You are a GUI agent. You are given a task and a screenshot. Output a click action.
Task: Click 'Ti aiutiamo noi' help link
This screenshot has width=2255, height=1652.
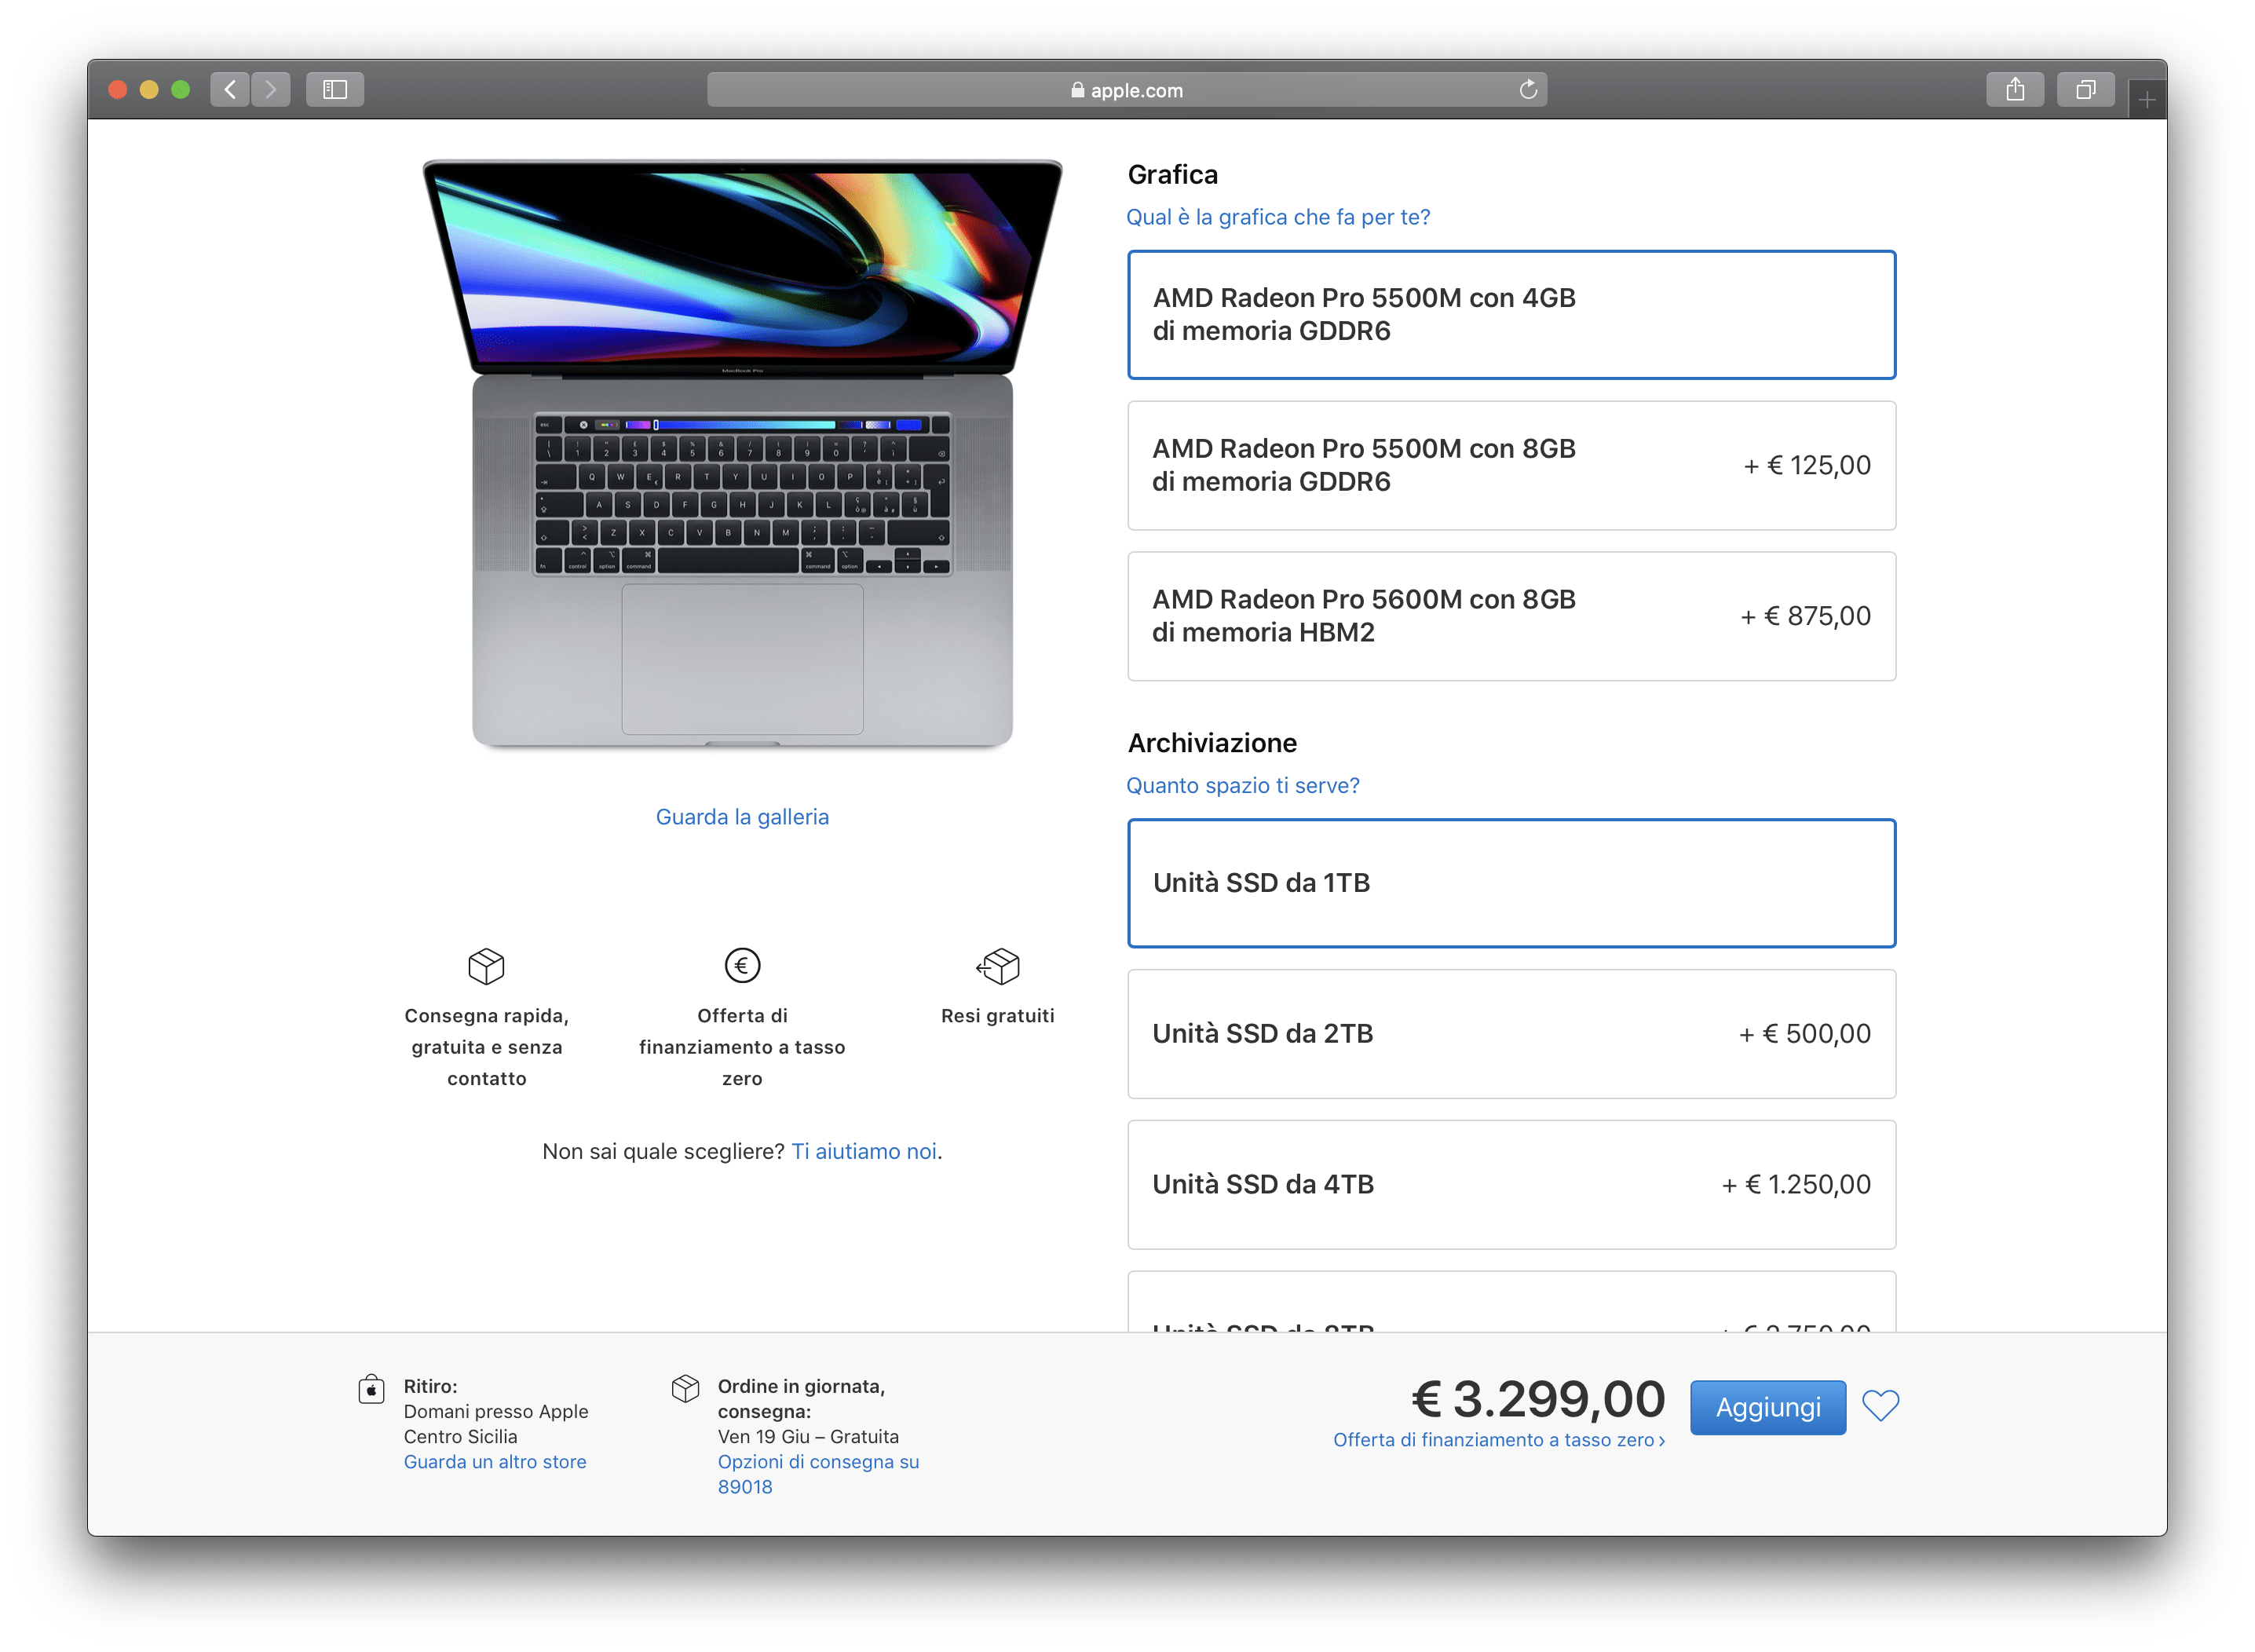pyautogui.click(x=864, y=1151)
